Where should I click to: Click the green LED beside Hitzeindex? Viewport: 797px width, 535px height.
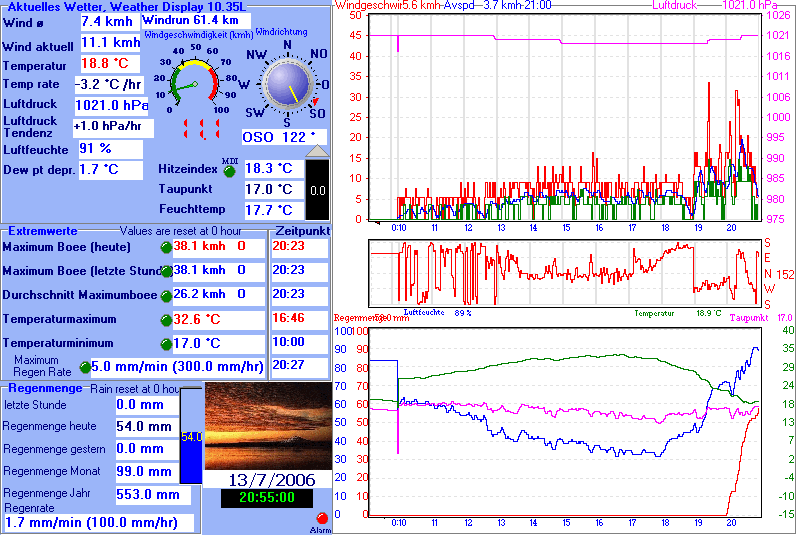pyautogui.click(x=229, y=171)
